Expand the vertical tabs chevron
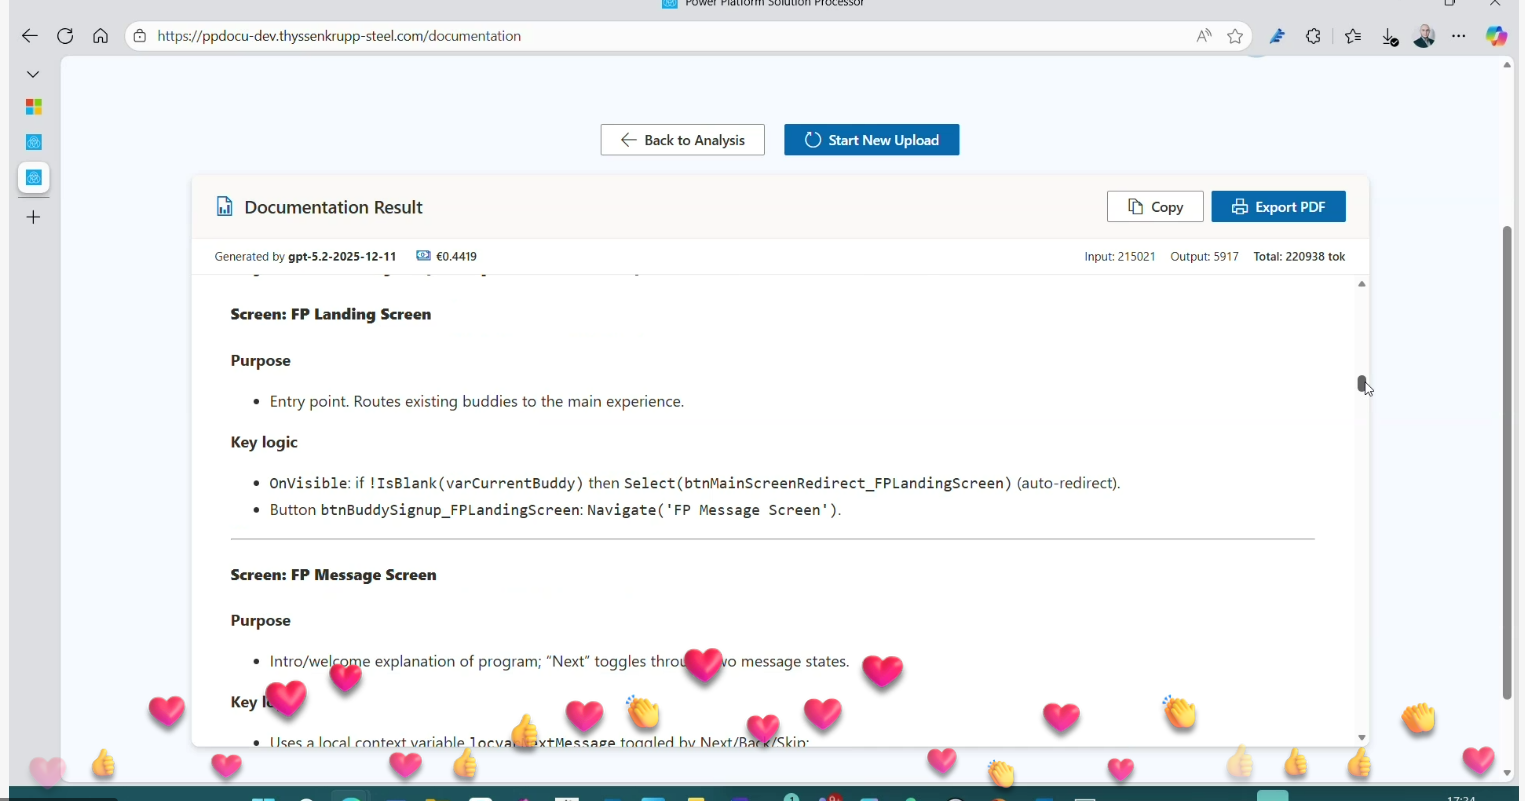 pyautogui.click(x=33, y=74)
